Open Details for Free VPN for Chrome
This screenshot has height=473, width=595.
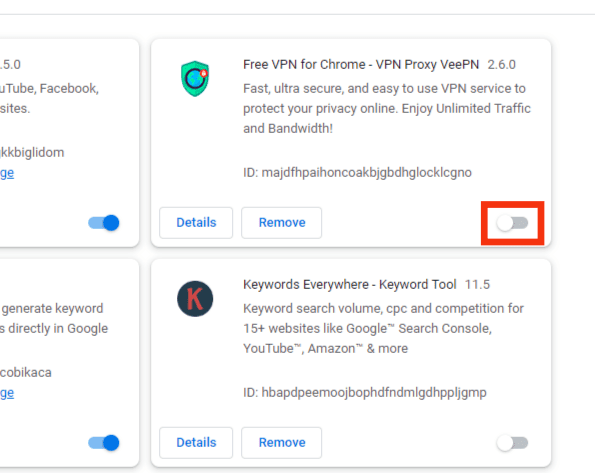pos(196,223)
